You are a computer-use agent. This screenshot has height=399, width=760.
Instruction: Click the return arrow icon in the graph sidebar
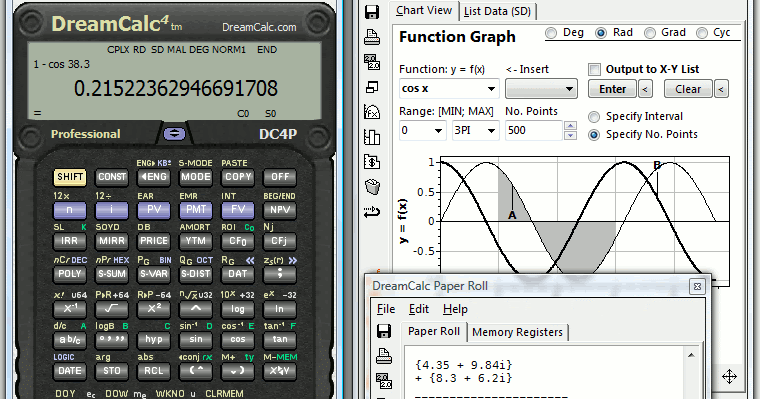point(372,212)
